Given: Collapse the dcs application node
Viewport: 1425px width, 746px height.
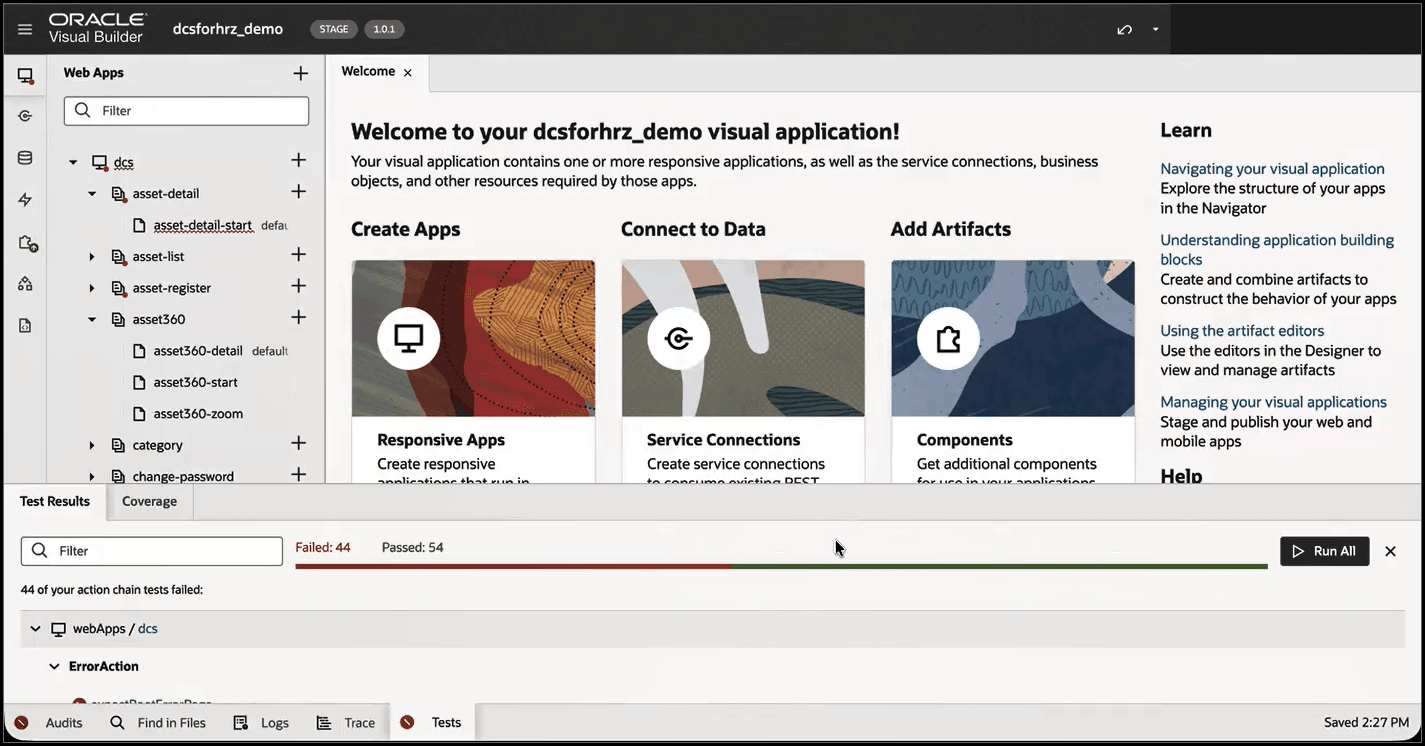Looking at the screenshot, I should tap(73, 162).
